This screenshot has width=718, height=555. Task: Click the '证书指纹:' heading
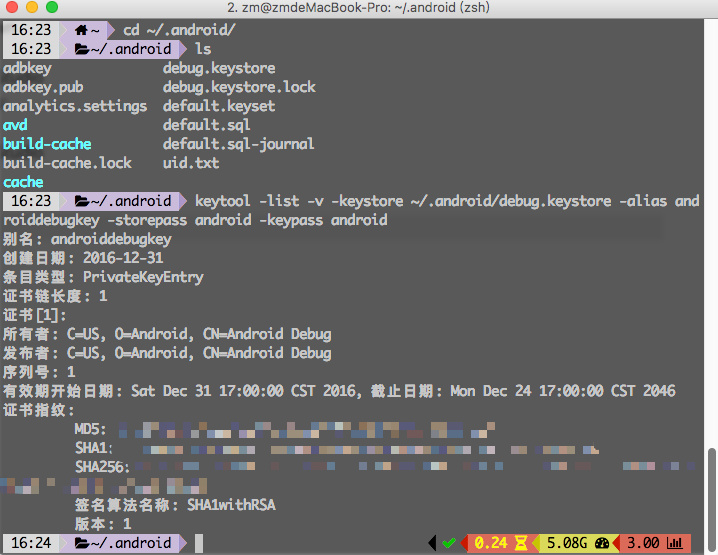(38, 410)
